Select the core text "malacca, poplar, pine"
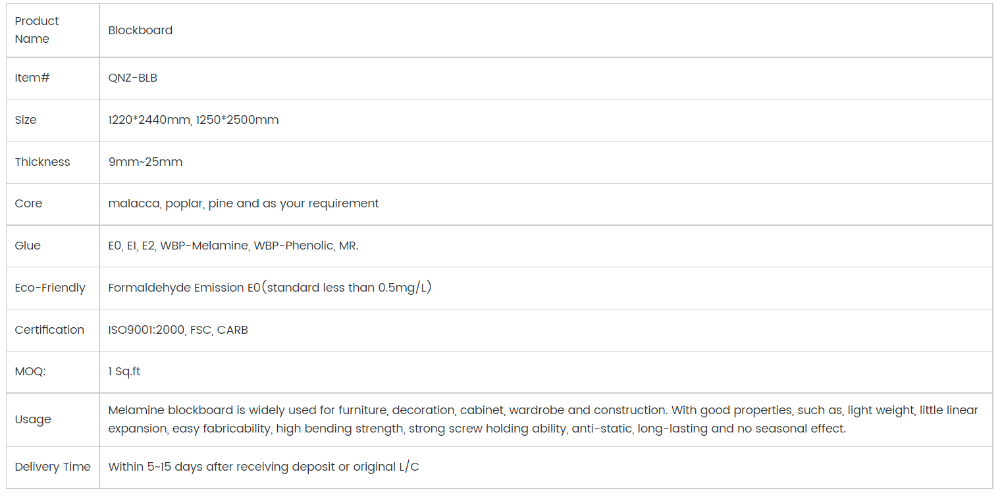This screenshot has width=1000, height=497. (x=170, y=204)
